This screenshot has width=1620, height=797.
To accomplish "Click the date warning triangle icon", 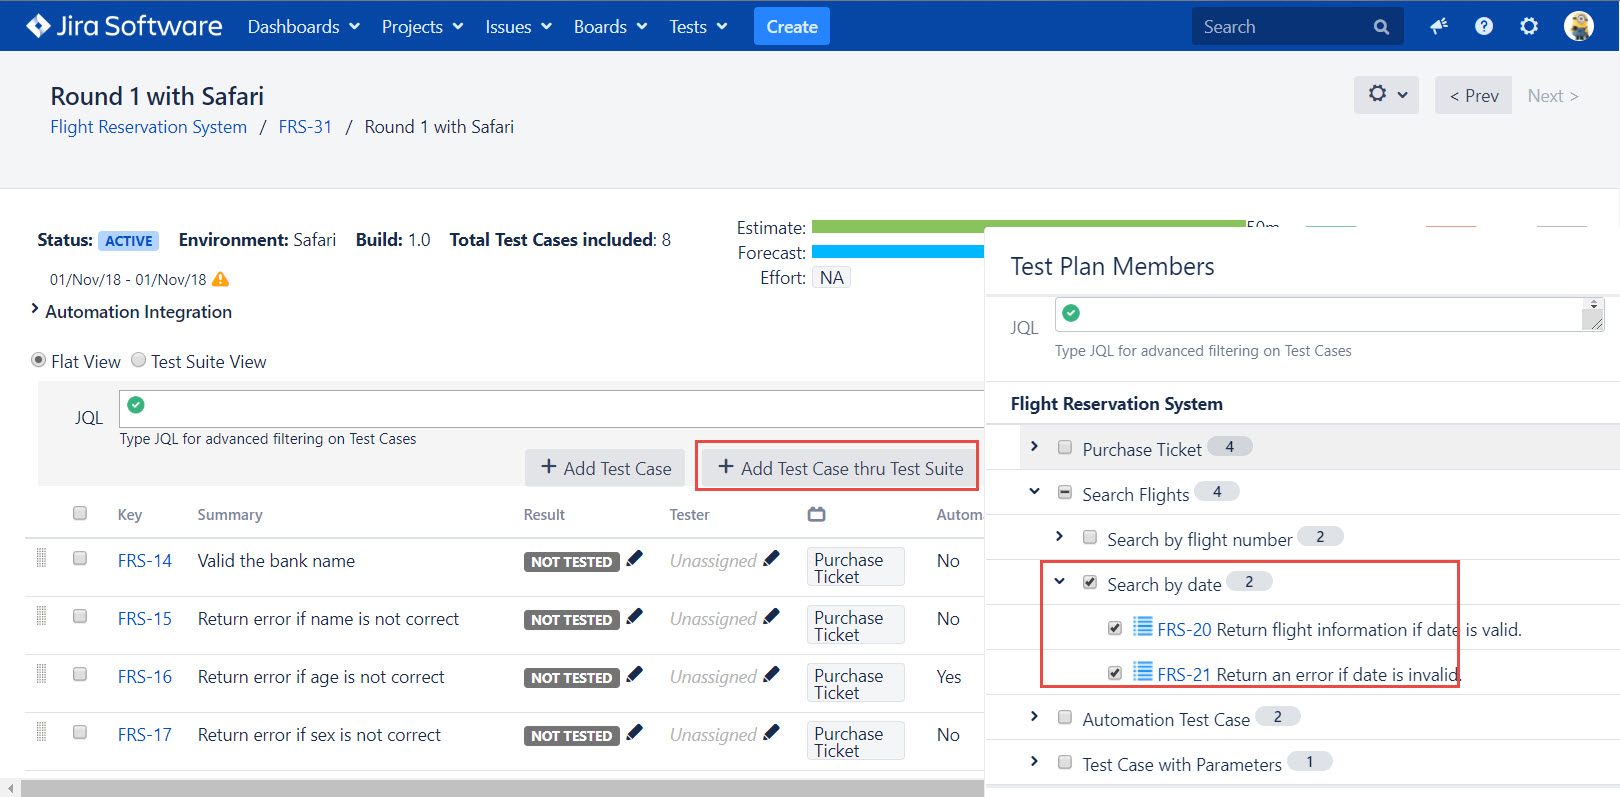I will click(x=221, y=279).
